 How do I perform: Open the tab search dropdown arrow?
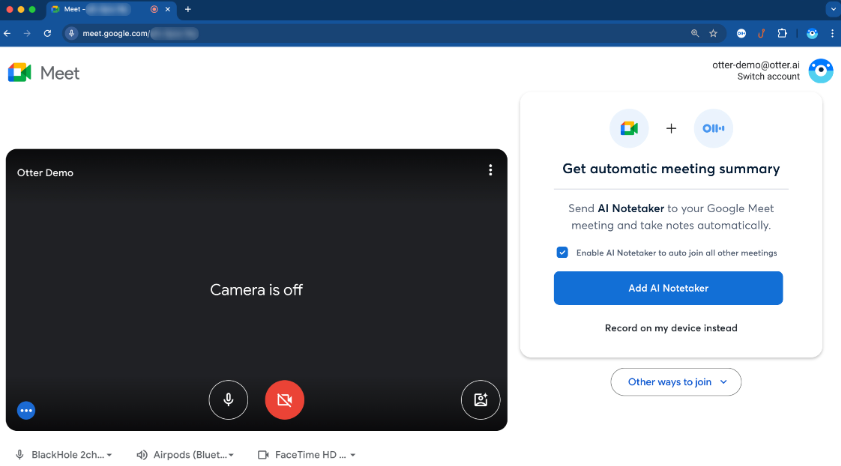[x=832, y=9]
